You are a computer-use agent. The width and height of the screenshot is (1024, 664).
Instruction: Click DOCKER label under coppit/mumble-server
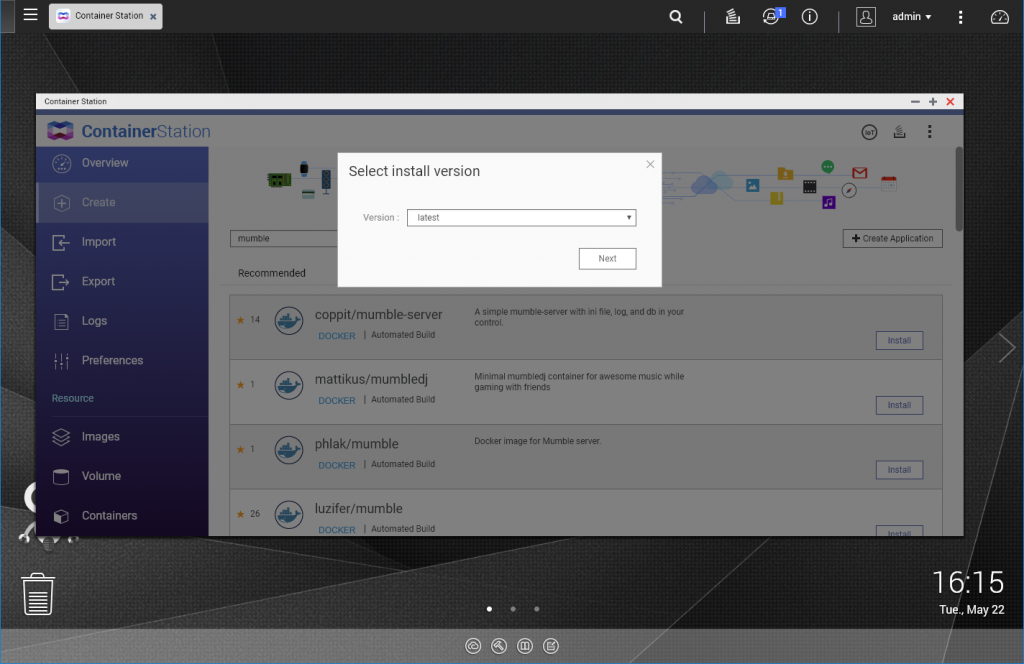336,336
